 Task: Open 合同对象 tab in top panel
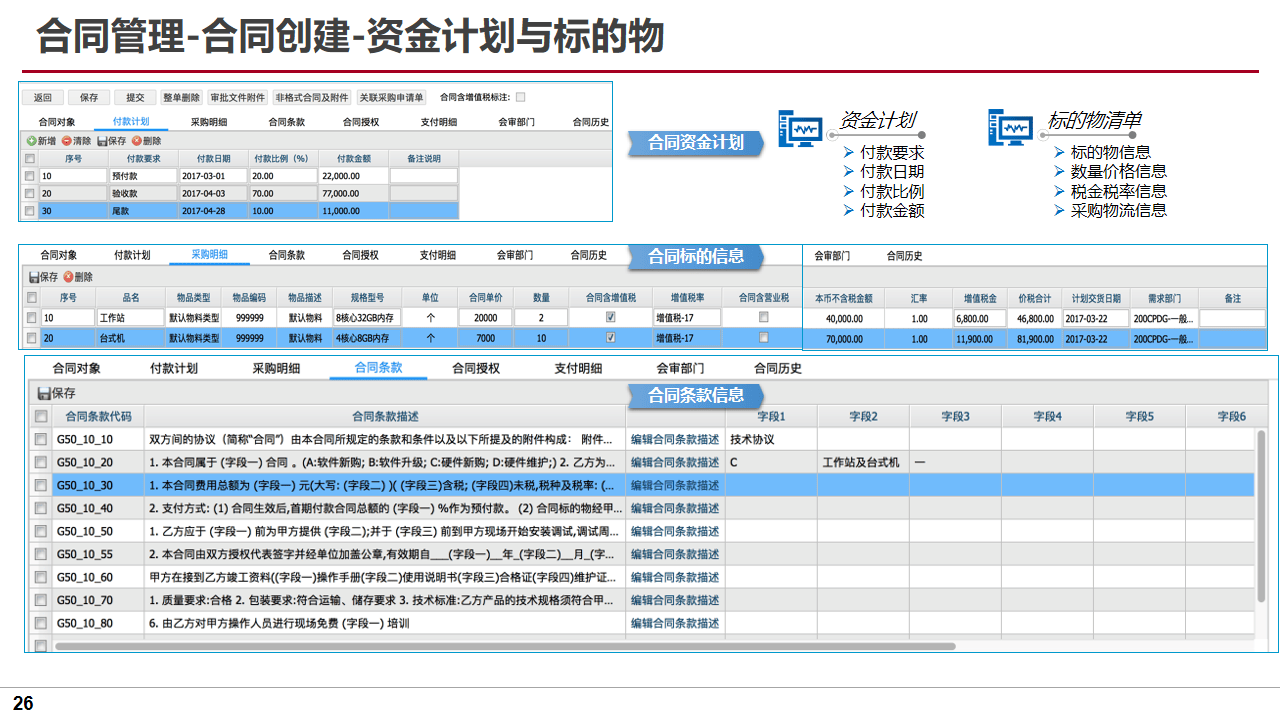[57, 121]
